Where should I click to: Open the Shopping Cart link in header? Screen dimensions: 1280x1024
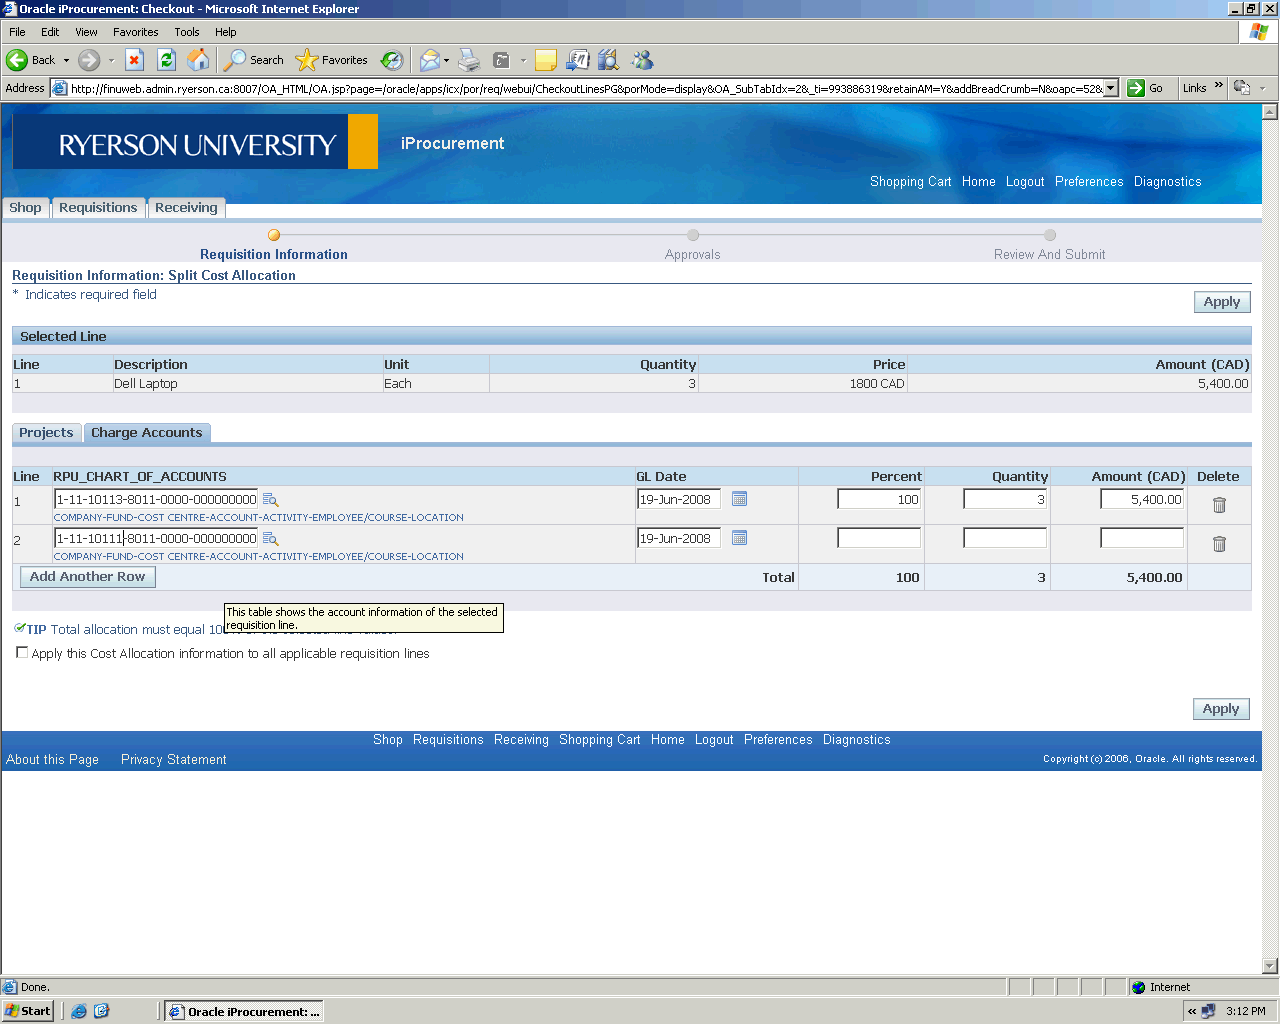coord(910,182)
